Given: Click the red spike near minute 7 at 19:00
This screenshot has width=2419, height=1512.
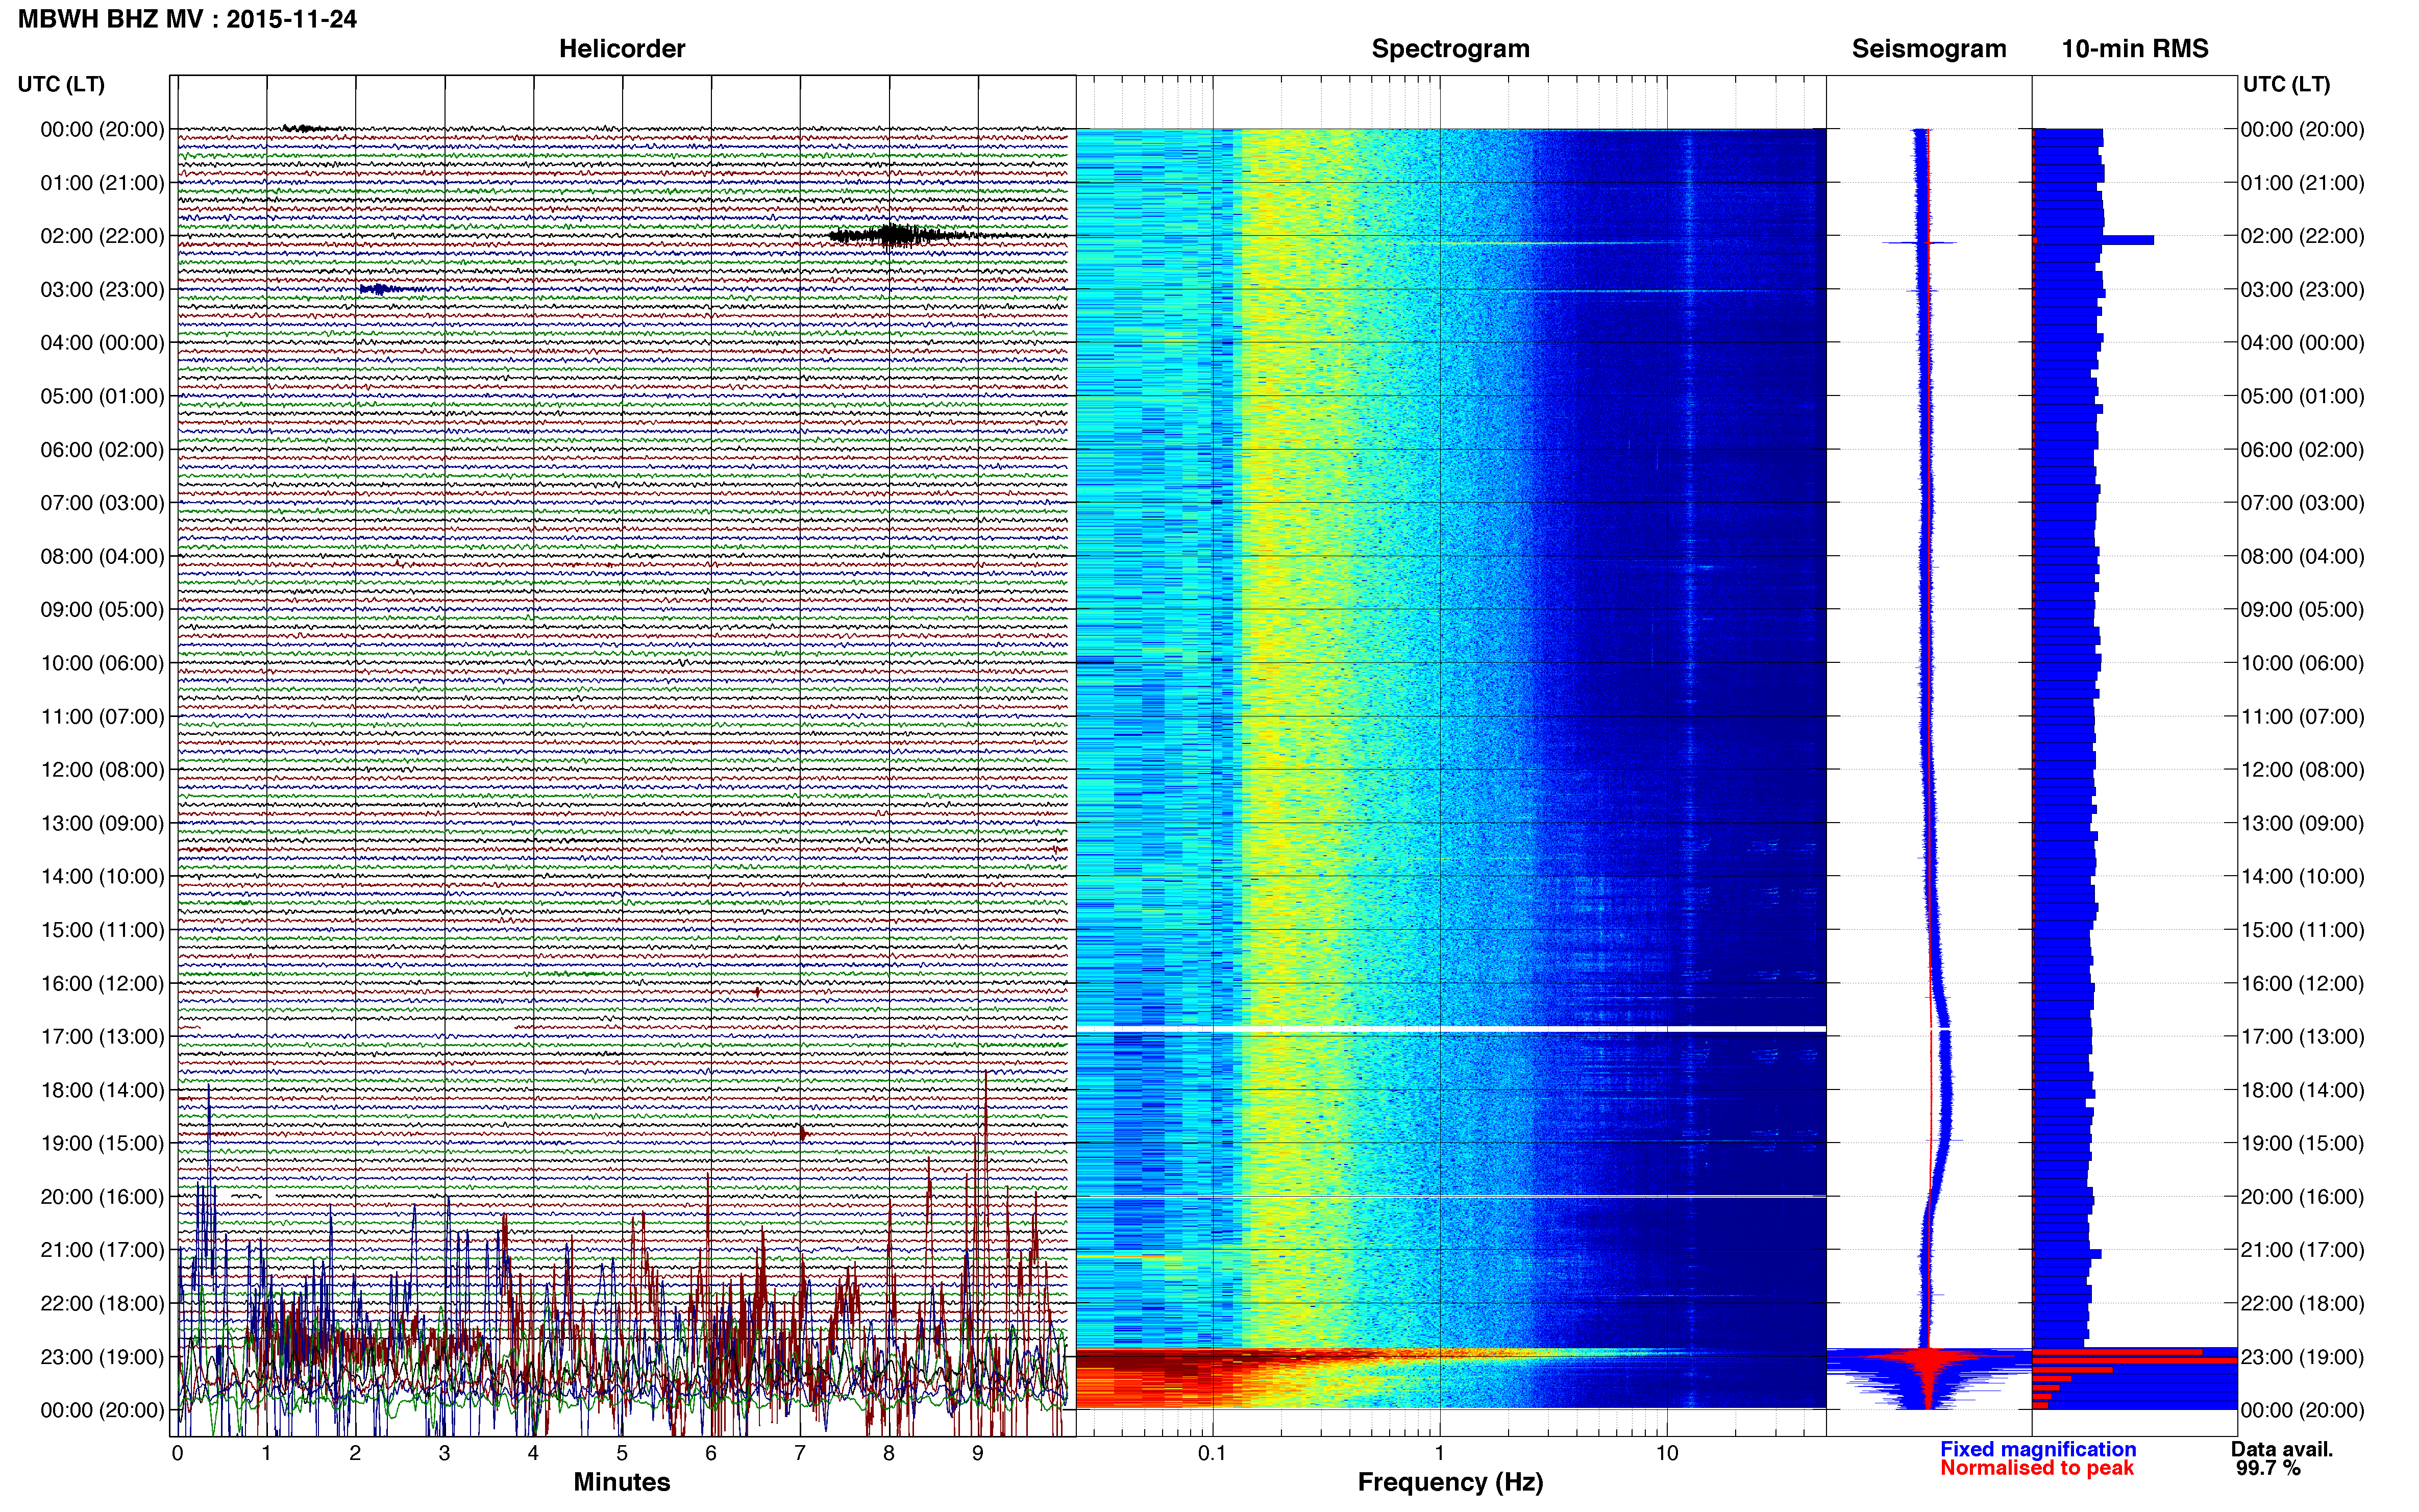Looking at the screenshot, I should (803, 1133).
